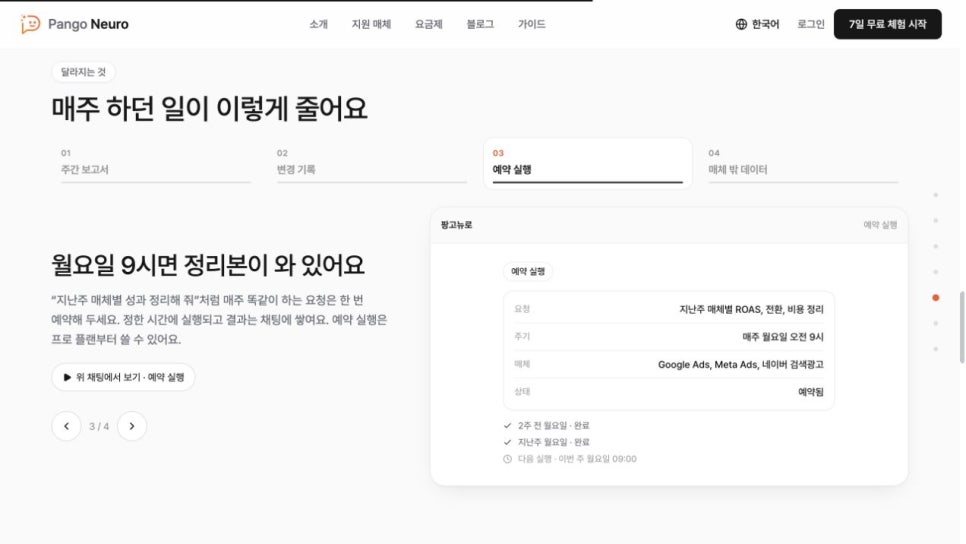Click the 다음 실행 · 이번 주 월요일 09:00 text
The height and width of the screenshot is (544, 966).
pyautogui.click(x=577, y=459)
